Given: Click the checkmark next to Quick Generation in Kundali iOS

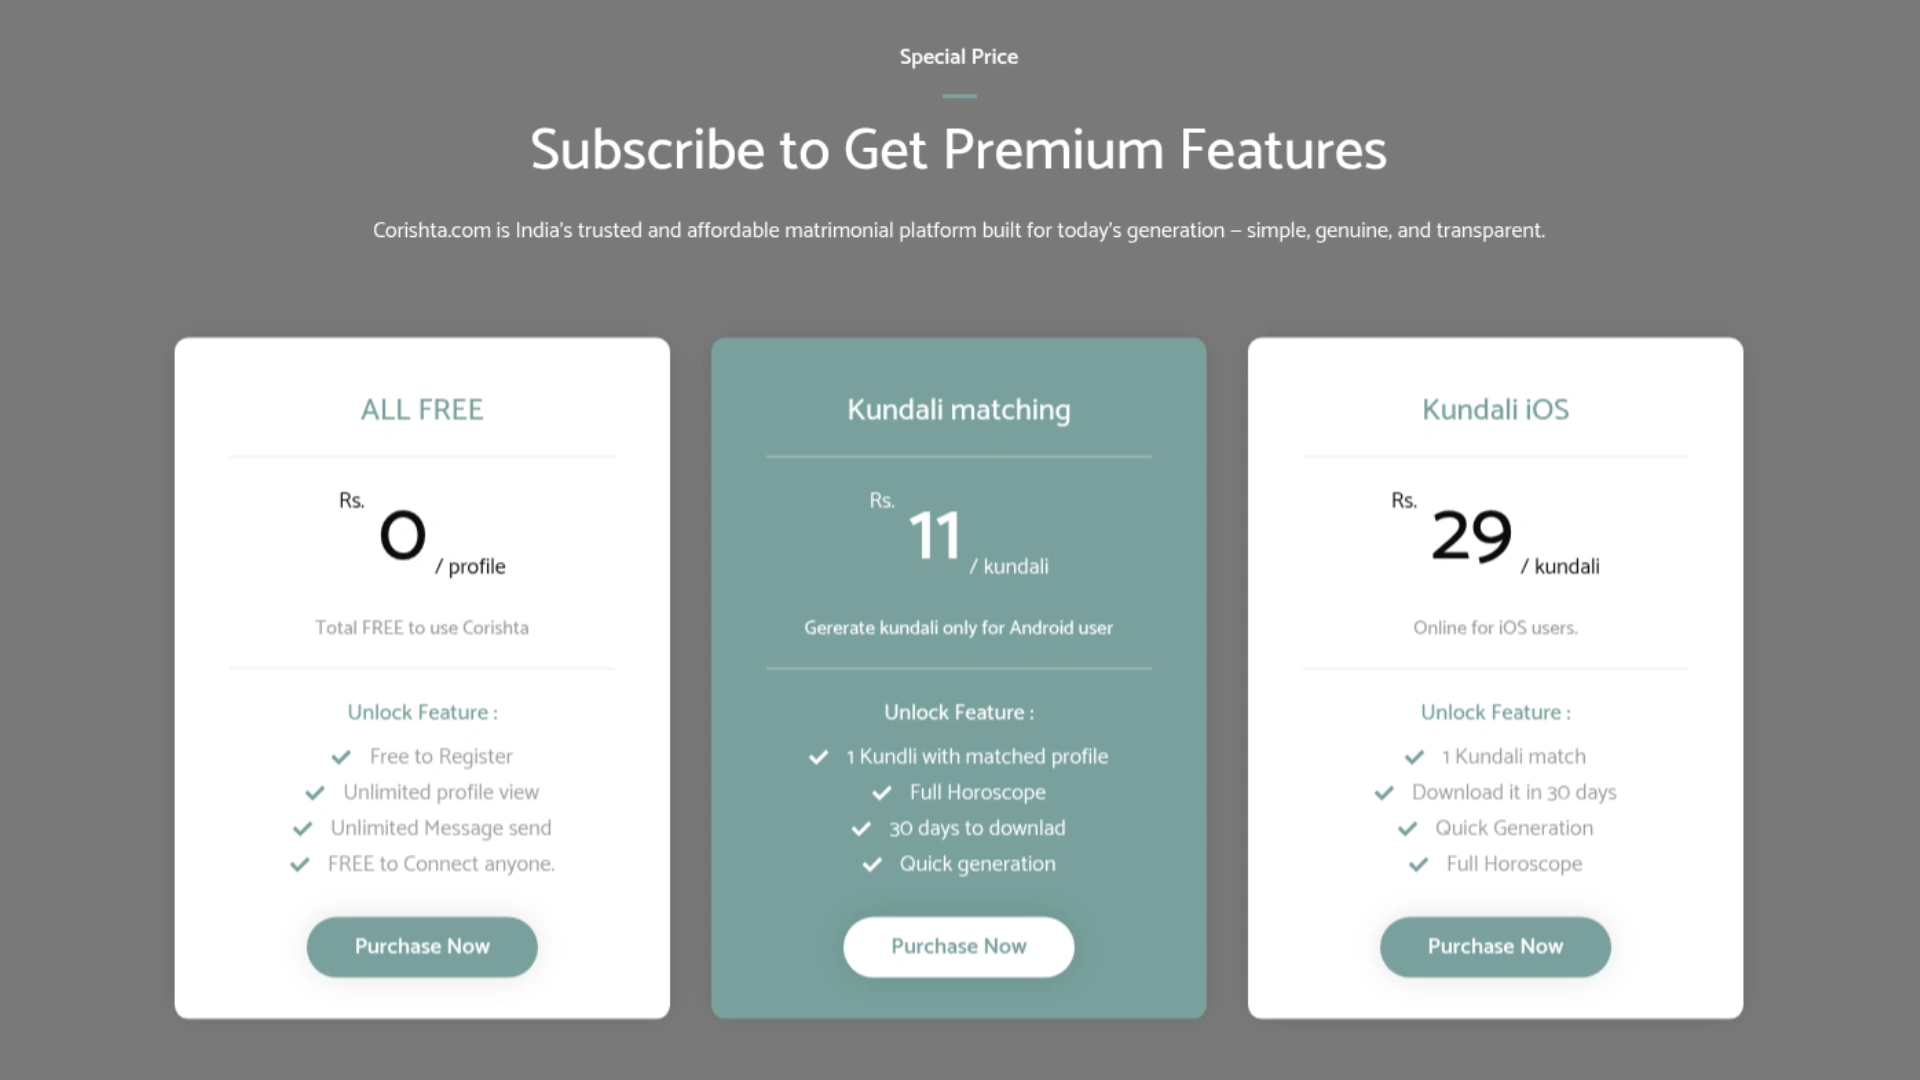Looking at the screenshot, I should (1408, 829).
